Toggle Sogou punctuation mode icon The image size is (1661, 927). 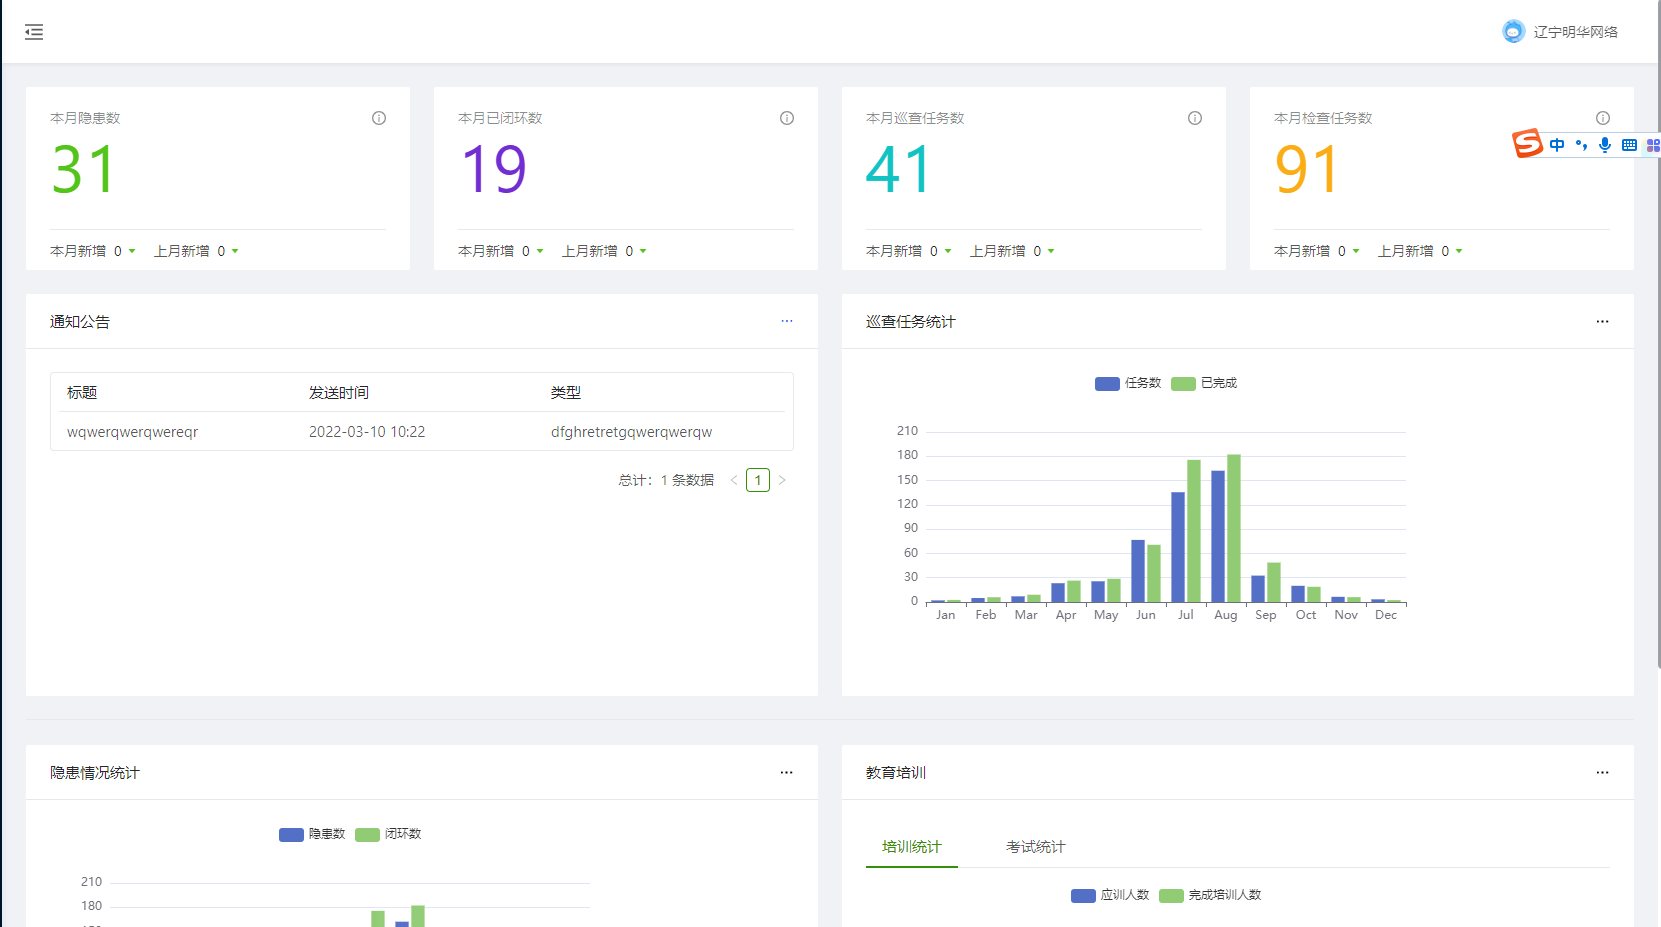click(1581, 145)
